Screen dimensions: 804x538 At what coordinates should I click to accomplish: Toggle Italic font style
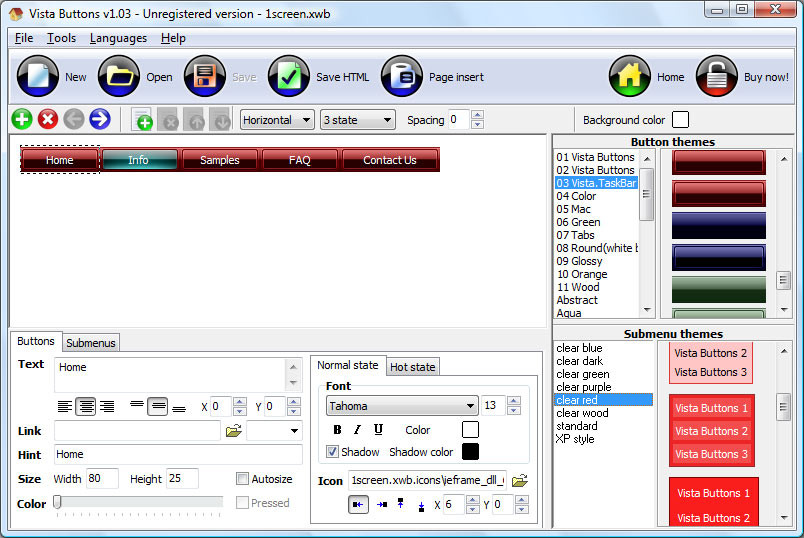coord(357,430)
